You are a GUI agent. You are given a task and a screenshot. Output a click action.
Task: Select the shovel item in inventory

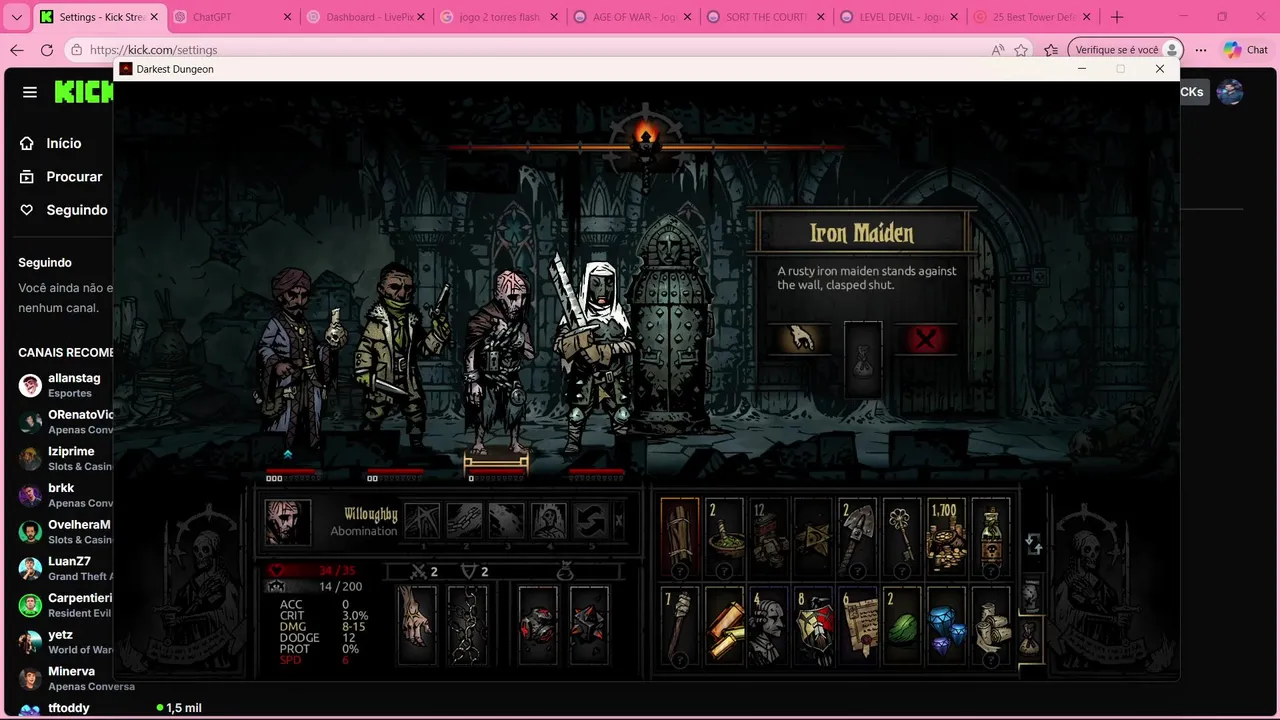point(858,539)
